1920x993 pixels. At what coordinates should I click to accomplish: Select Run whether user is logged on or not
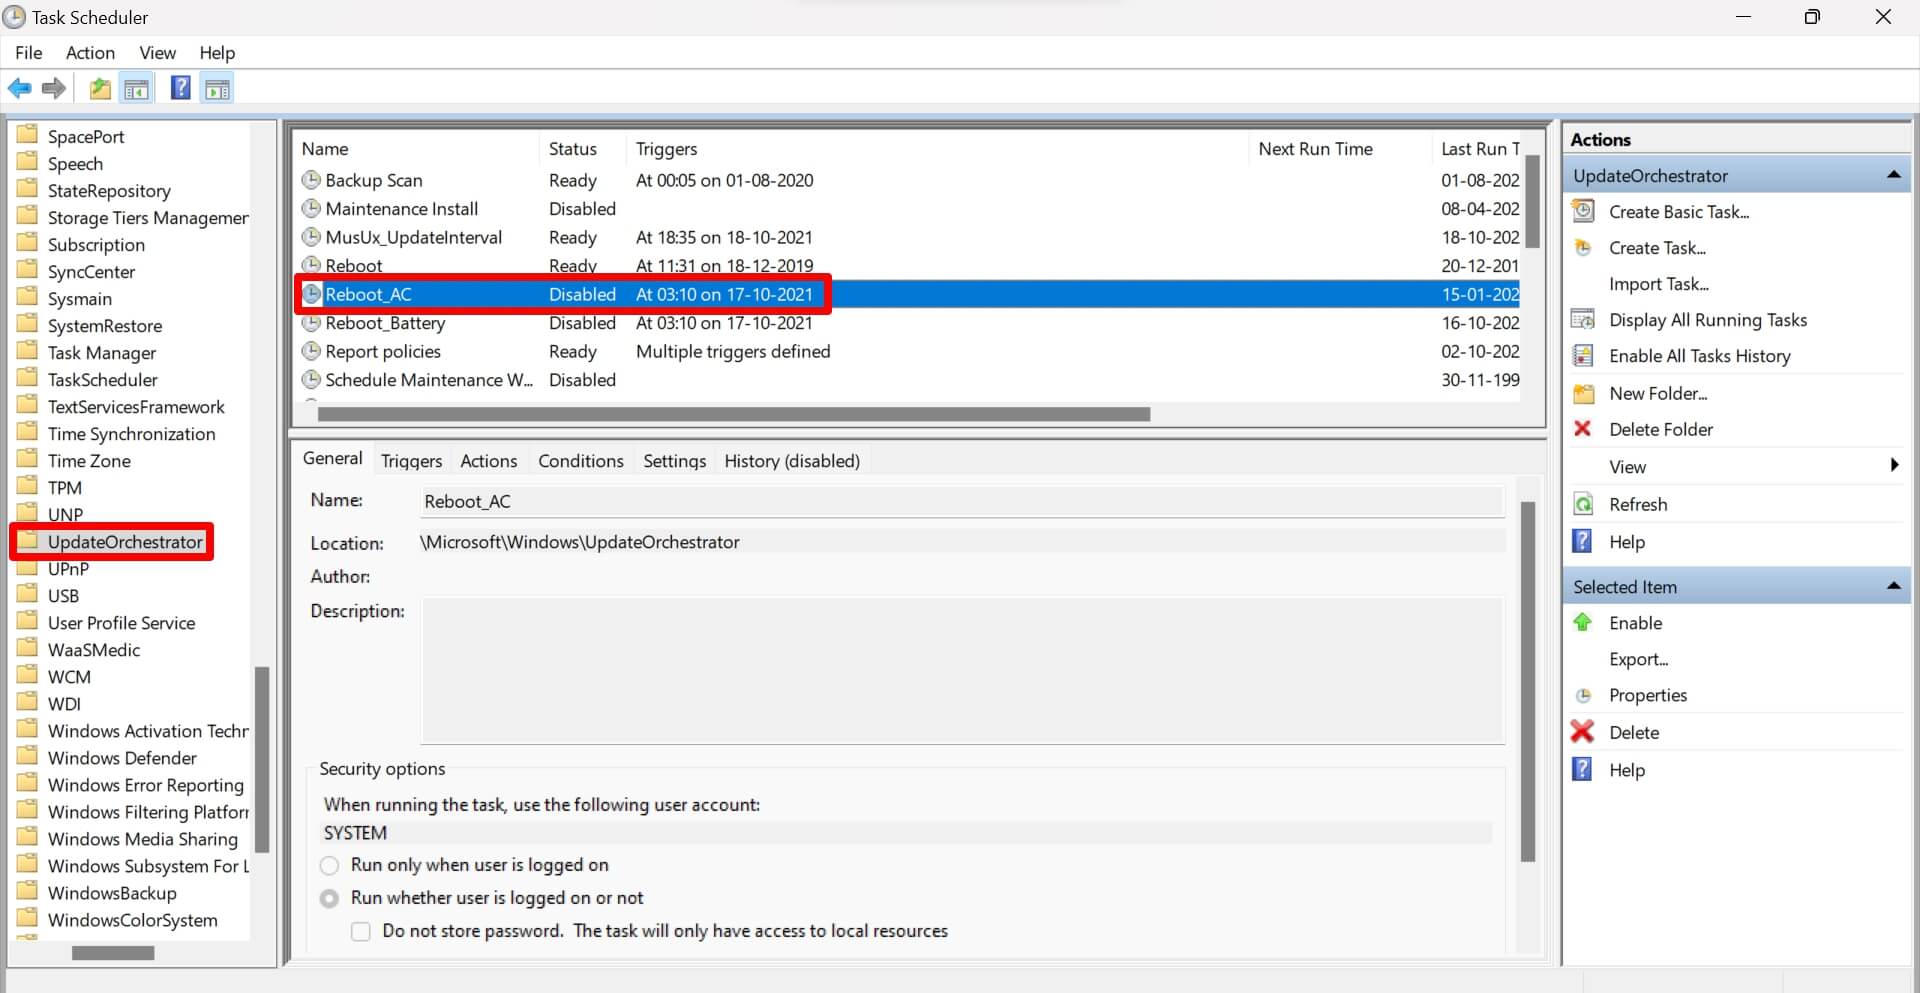pyautogui.click(x=329, y=898)
